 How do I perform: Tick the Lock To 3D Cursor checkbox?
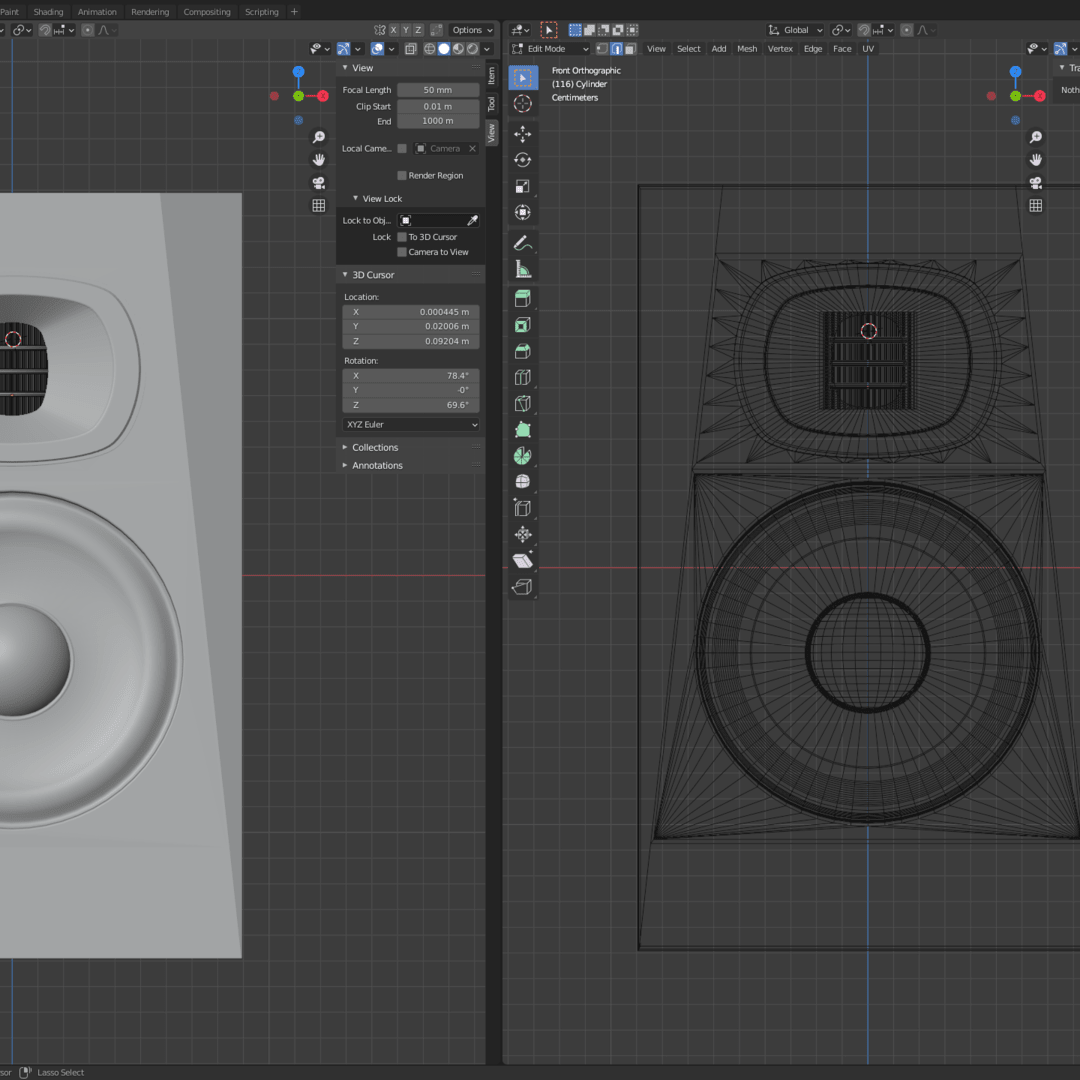click(402, 237)
